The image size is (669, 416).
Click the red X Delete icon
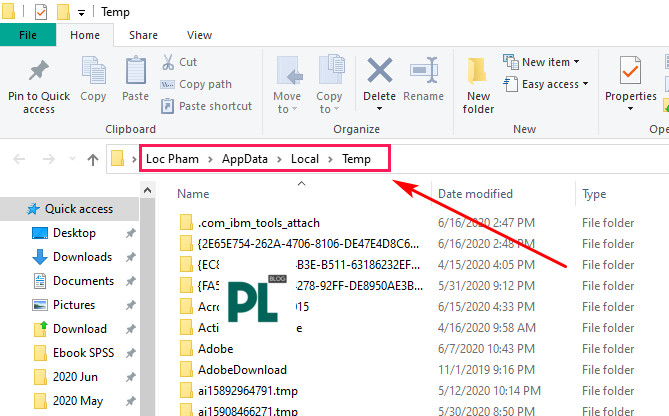pos(379,70)
